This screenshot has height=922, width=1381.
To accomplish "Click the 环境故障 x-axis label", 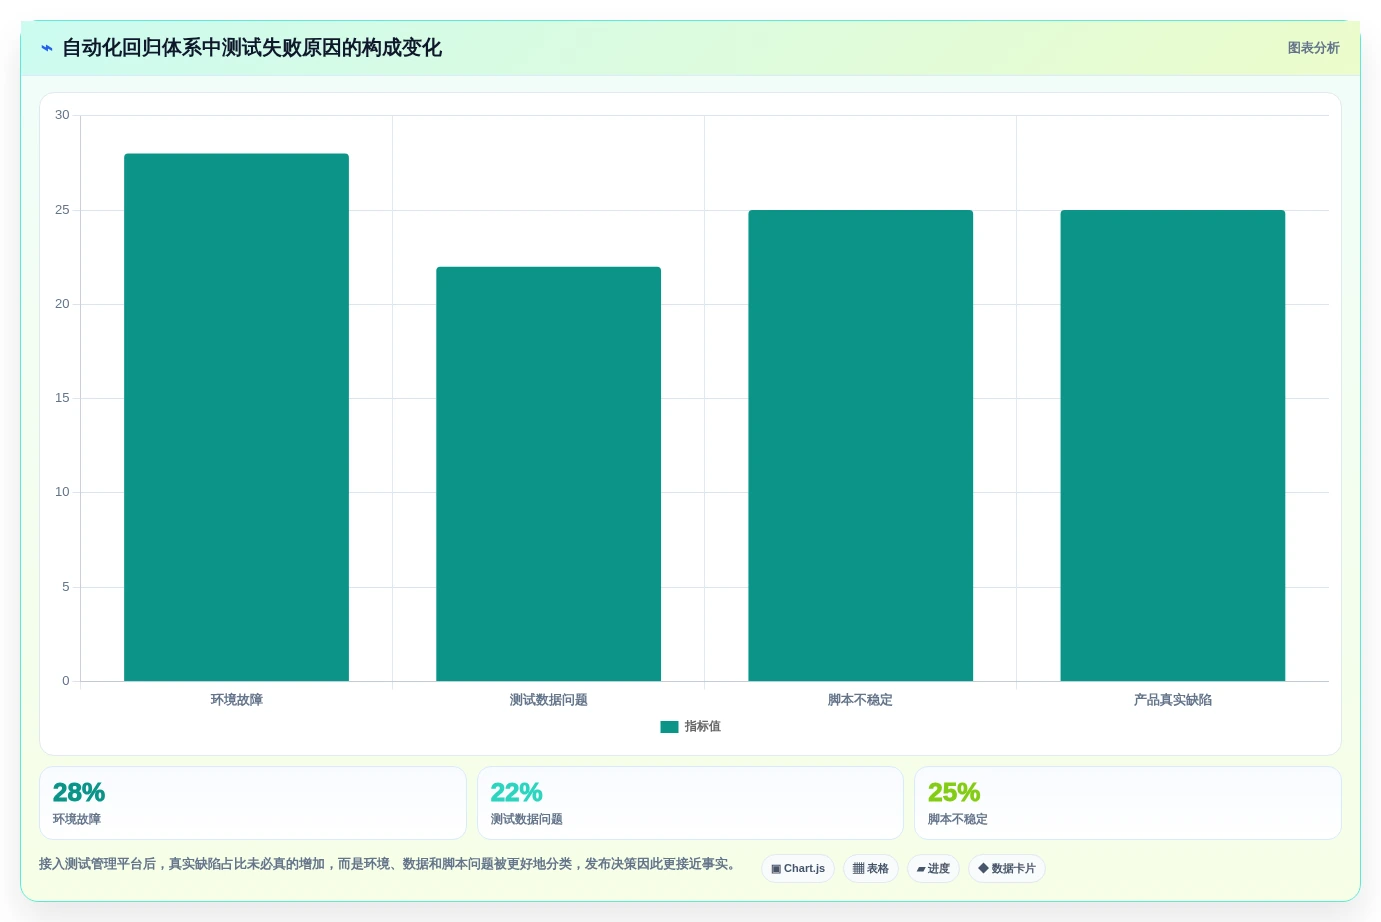I will pyautogui.click(x=236, y=700).
